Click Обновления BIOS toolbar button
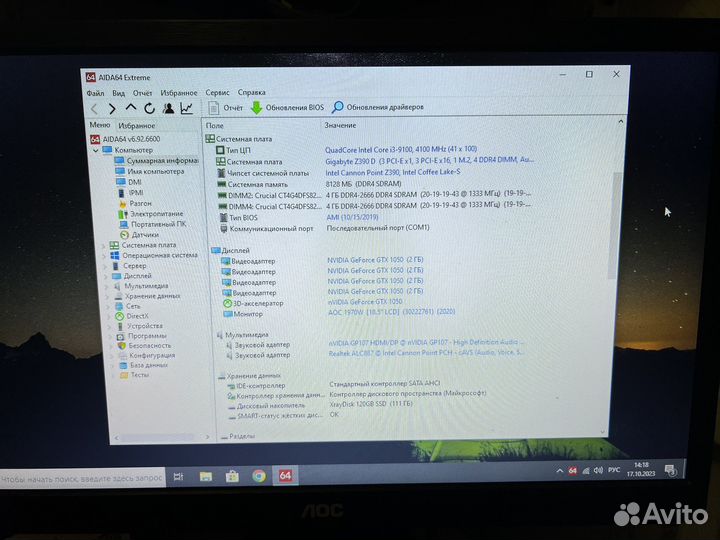 [x=287, y=107]
